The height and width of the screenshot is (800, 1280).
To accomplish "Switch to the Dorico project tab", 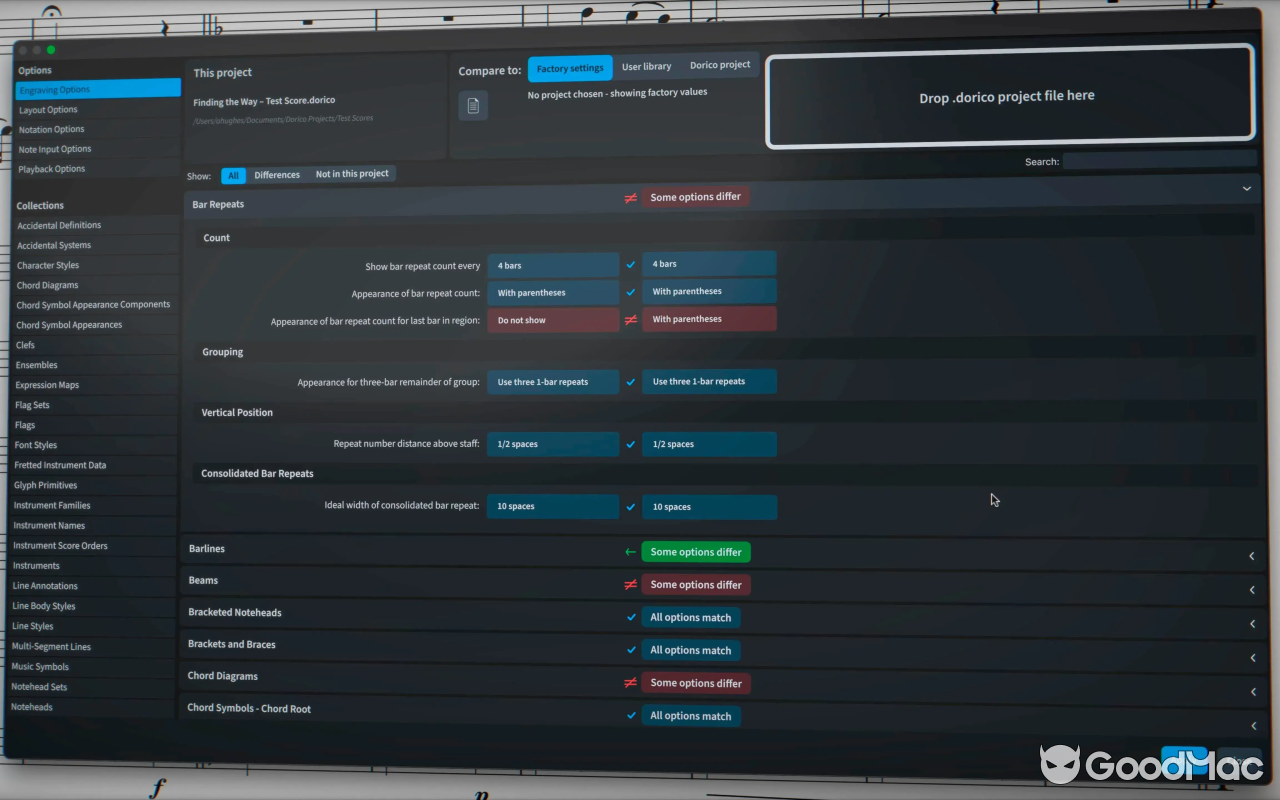I will tap(720, 64).
